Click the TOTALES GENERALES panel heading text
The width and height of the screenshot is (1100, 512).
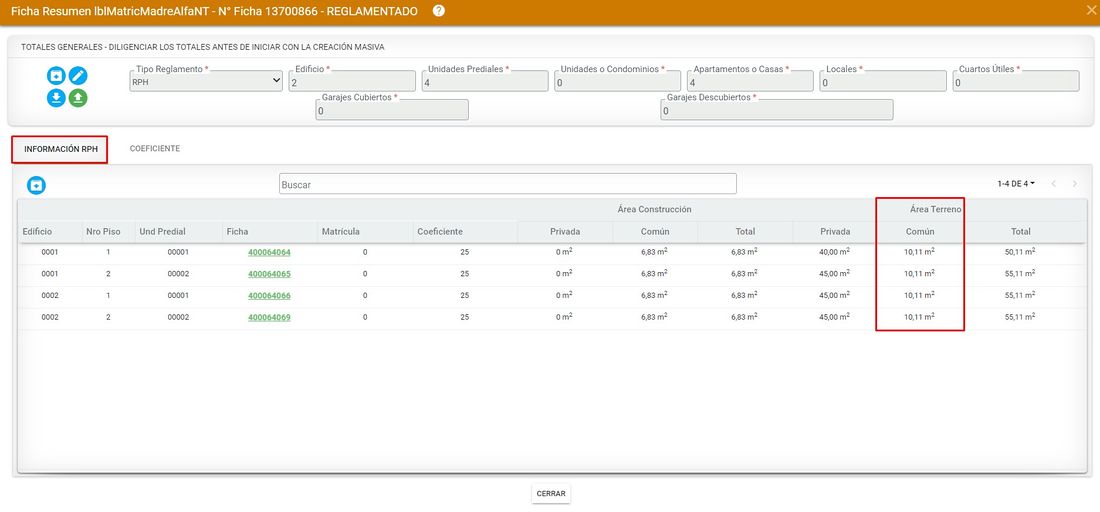[x=203, y=47]
